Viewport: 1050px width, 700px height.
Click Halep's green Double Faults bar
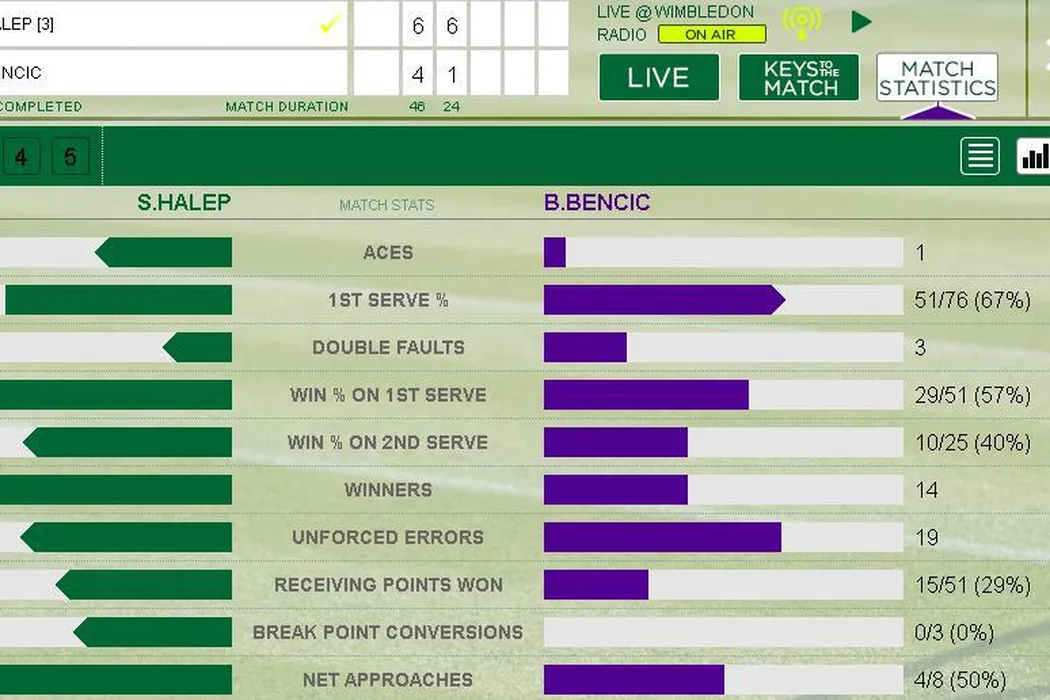point(198,348)
